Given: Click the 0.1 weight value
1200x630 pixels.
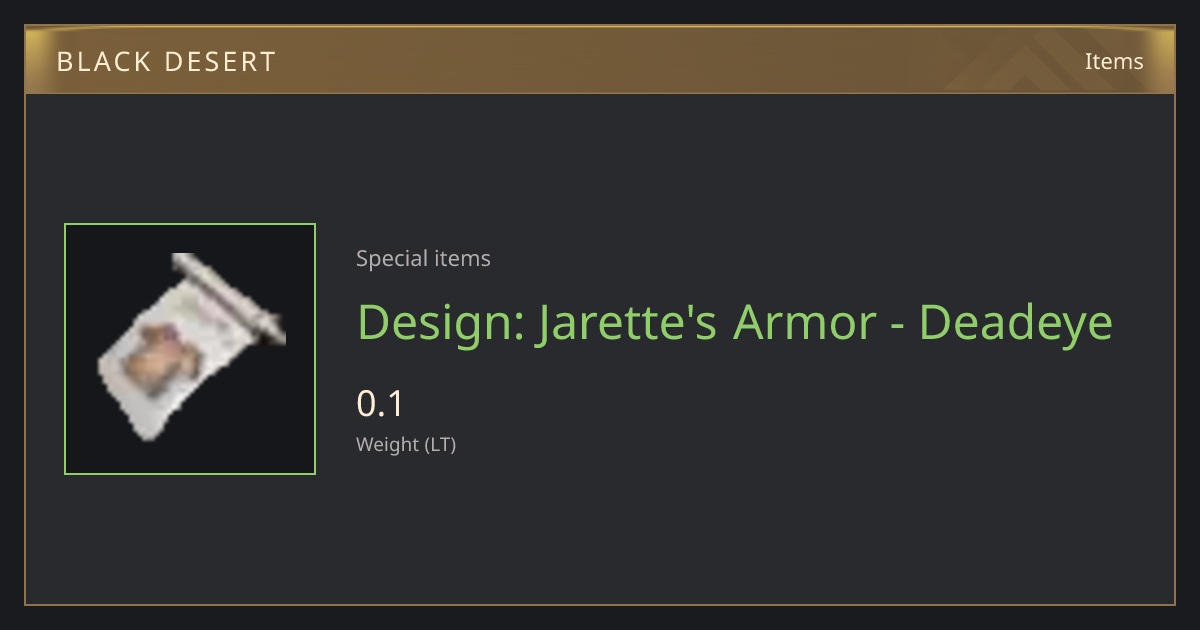Looking at the screenshot, I should [x=380, y=404].
